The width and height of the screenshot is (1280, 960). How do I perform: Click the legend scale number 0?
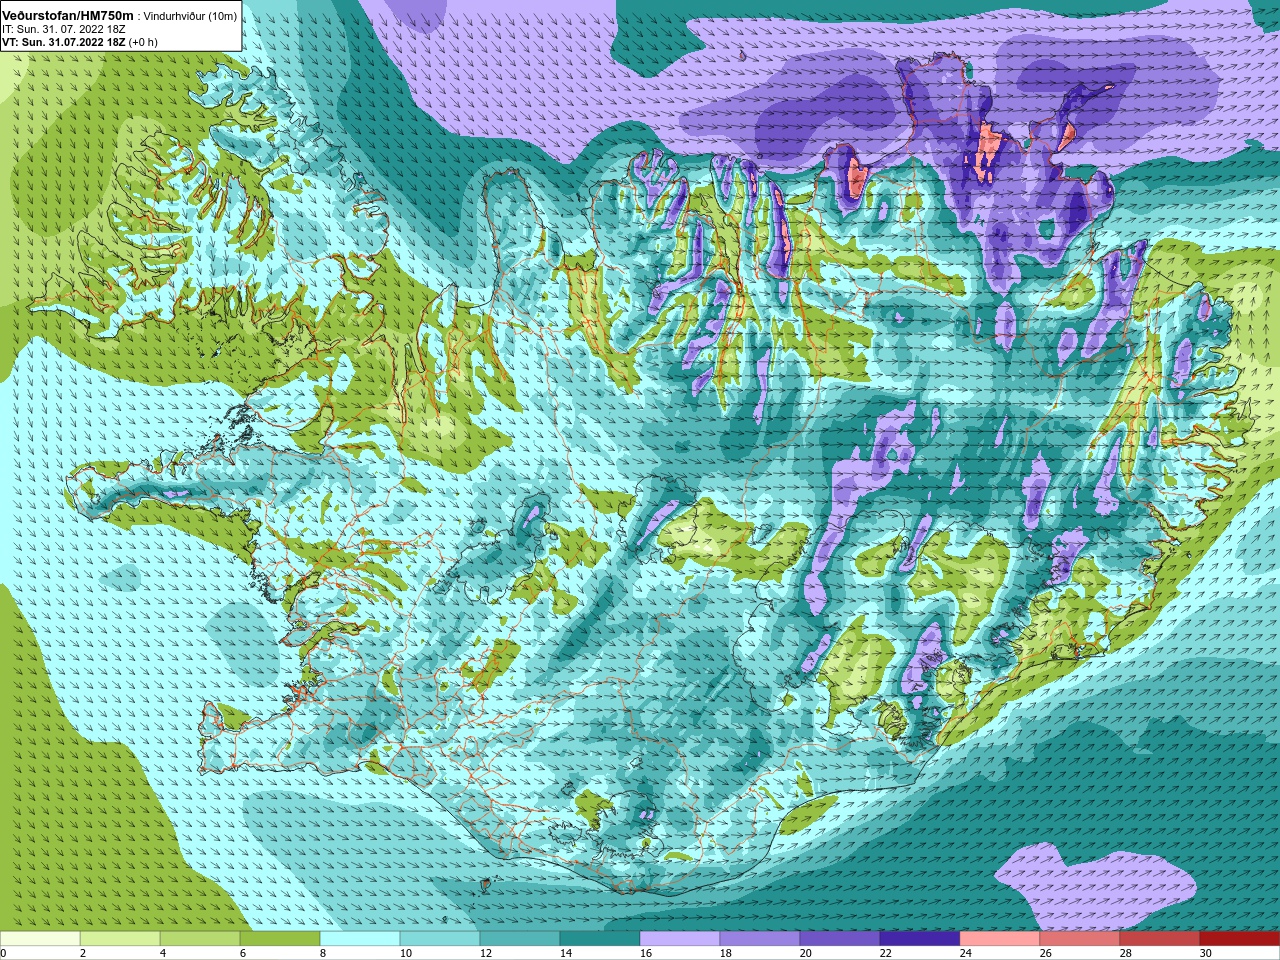click(x=4, y=953)
